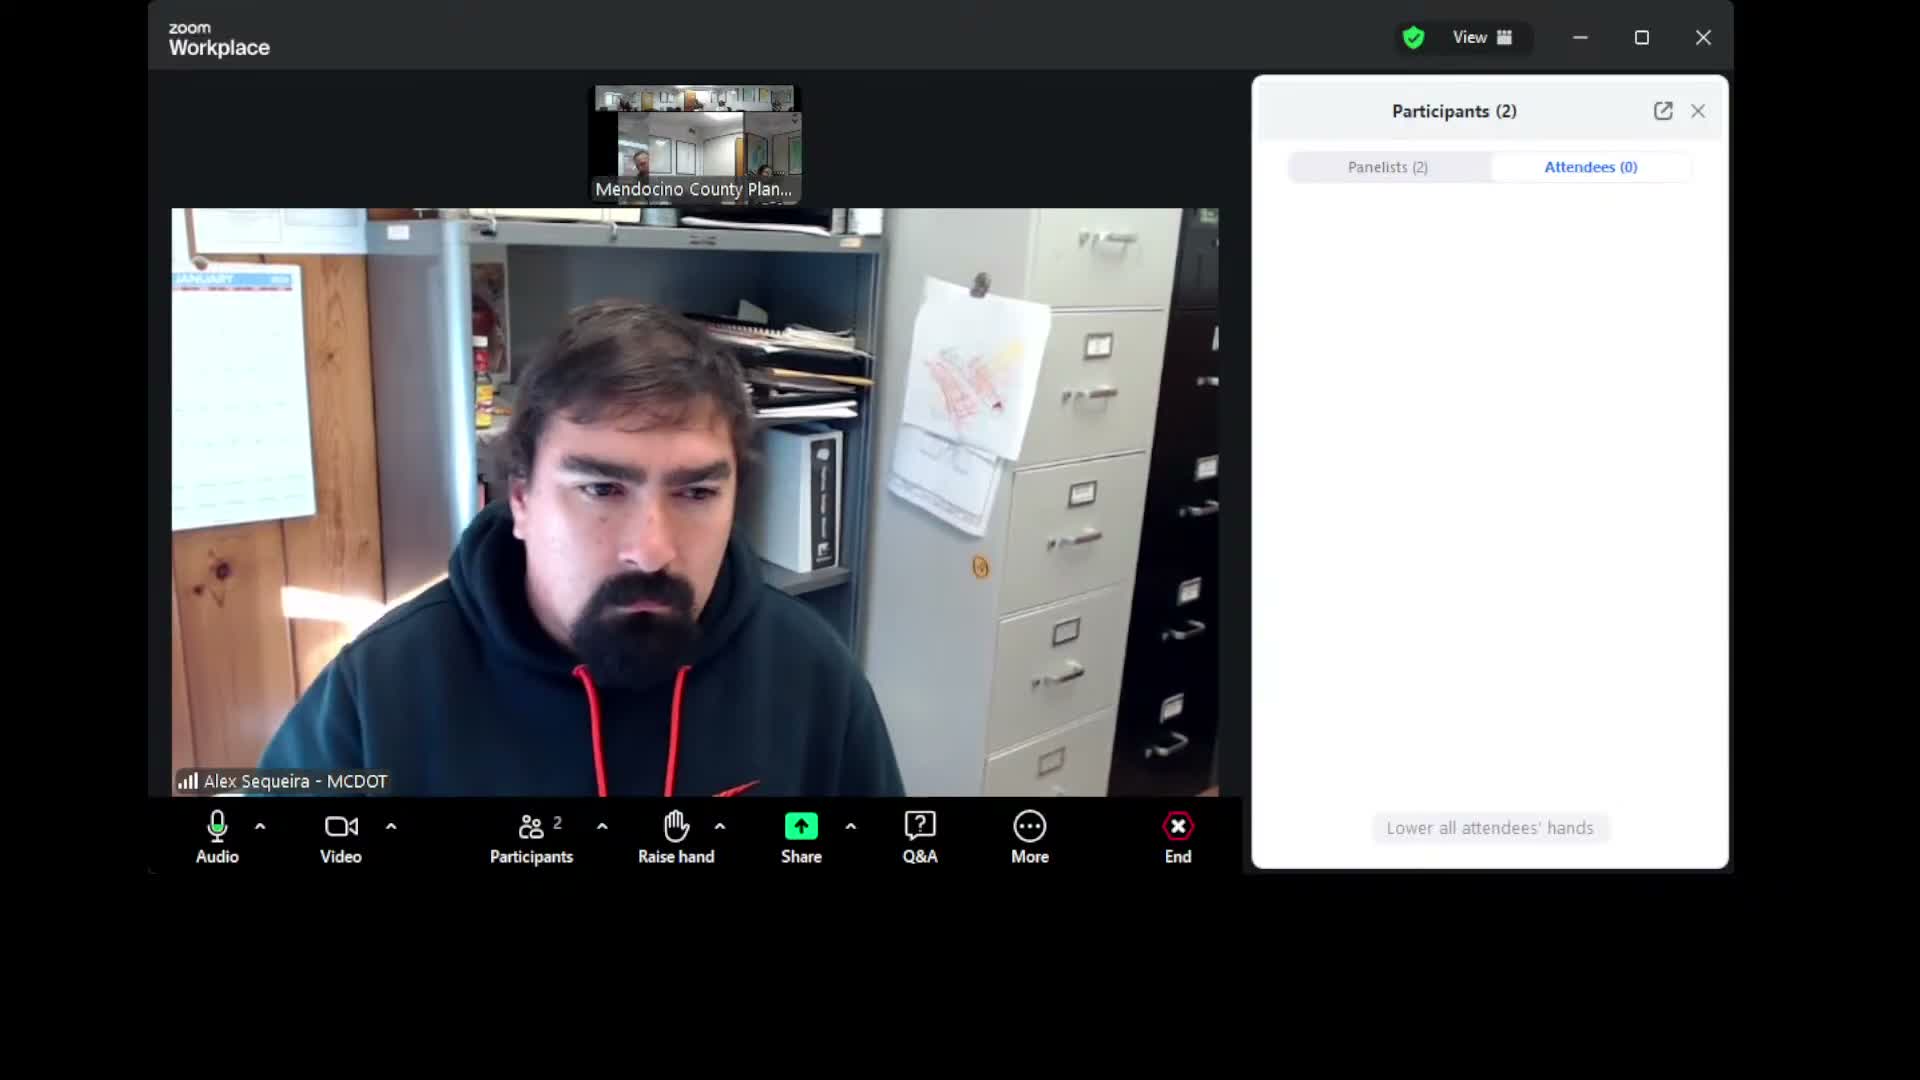1920x1080 pixels.
Task: Close the Participants side panel
Action: [x=1698, y=111]
